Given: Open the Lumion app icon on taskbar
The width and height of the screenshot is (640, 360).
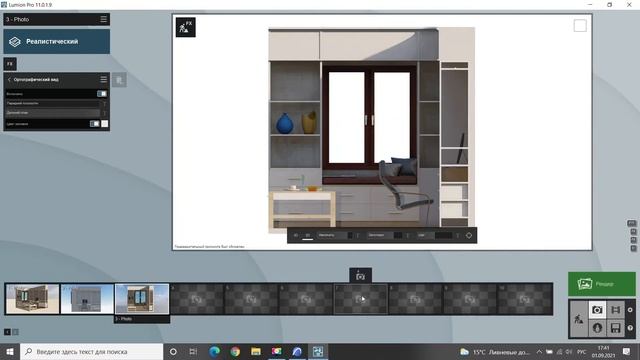Looking at the screenshot, I should click(318, 351).
